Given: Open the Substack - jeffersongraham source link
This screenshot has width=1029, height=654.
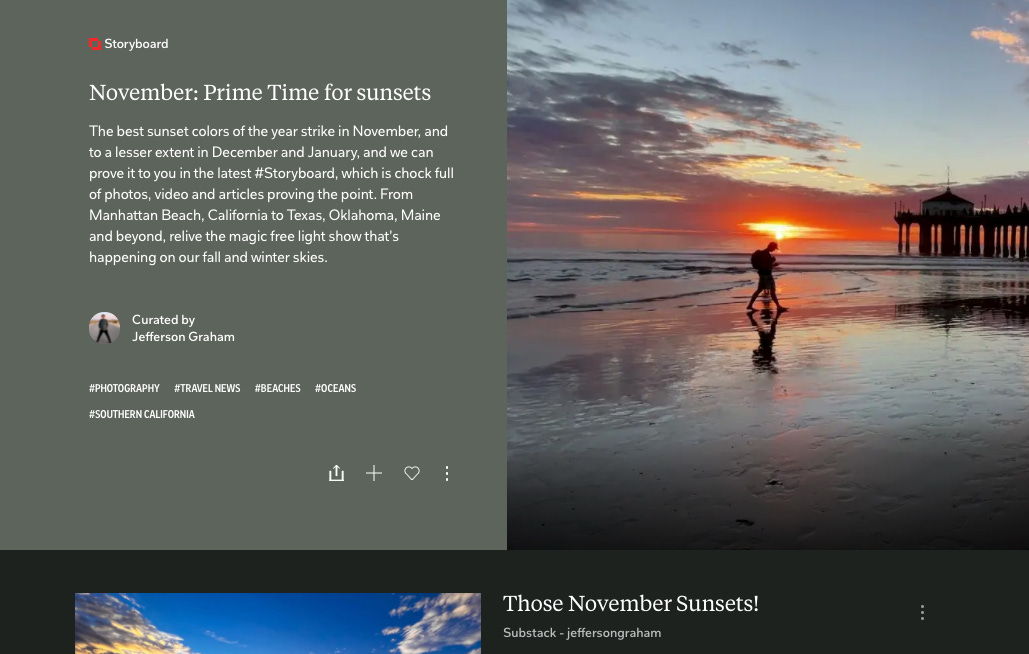Looking at the screenshot, I should click(x=582, y=633).
